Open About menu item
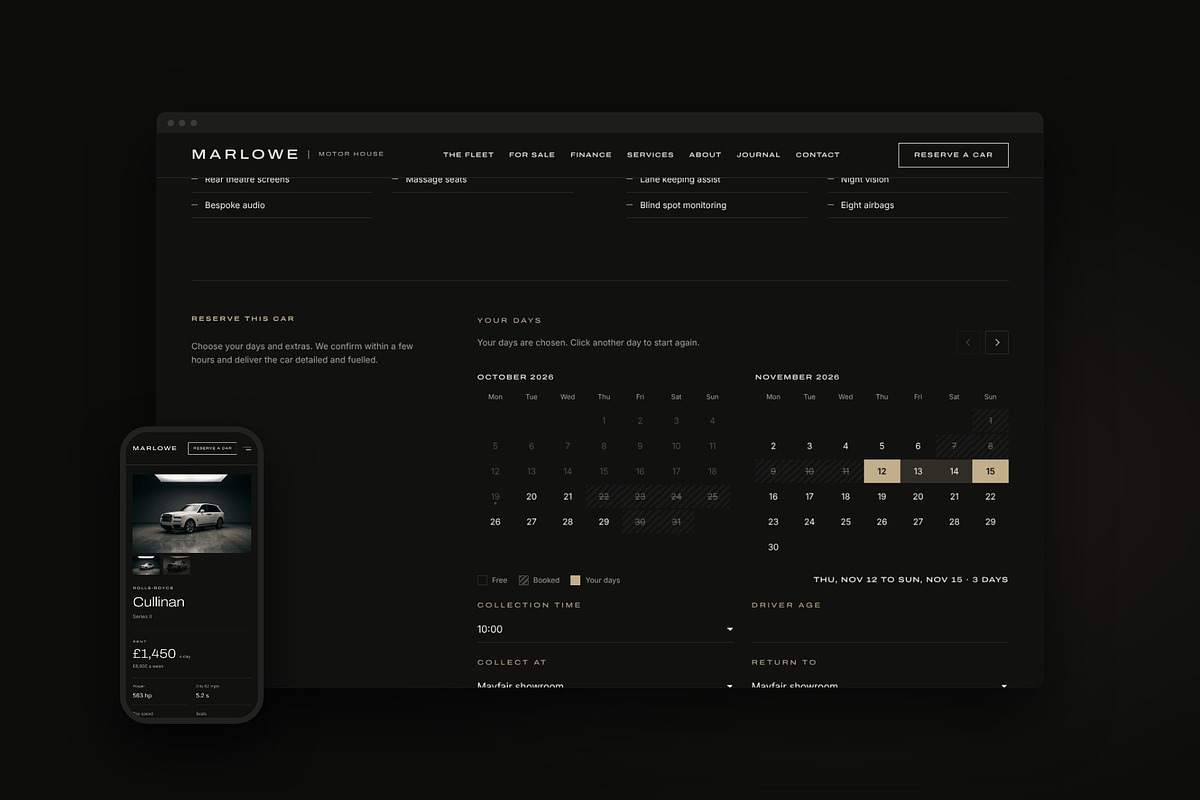 (705, 155)
